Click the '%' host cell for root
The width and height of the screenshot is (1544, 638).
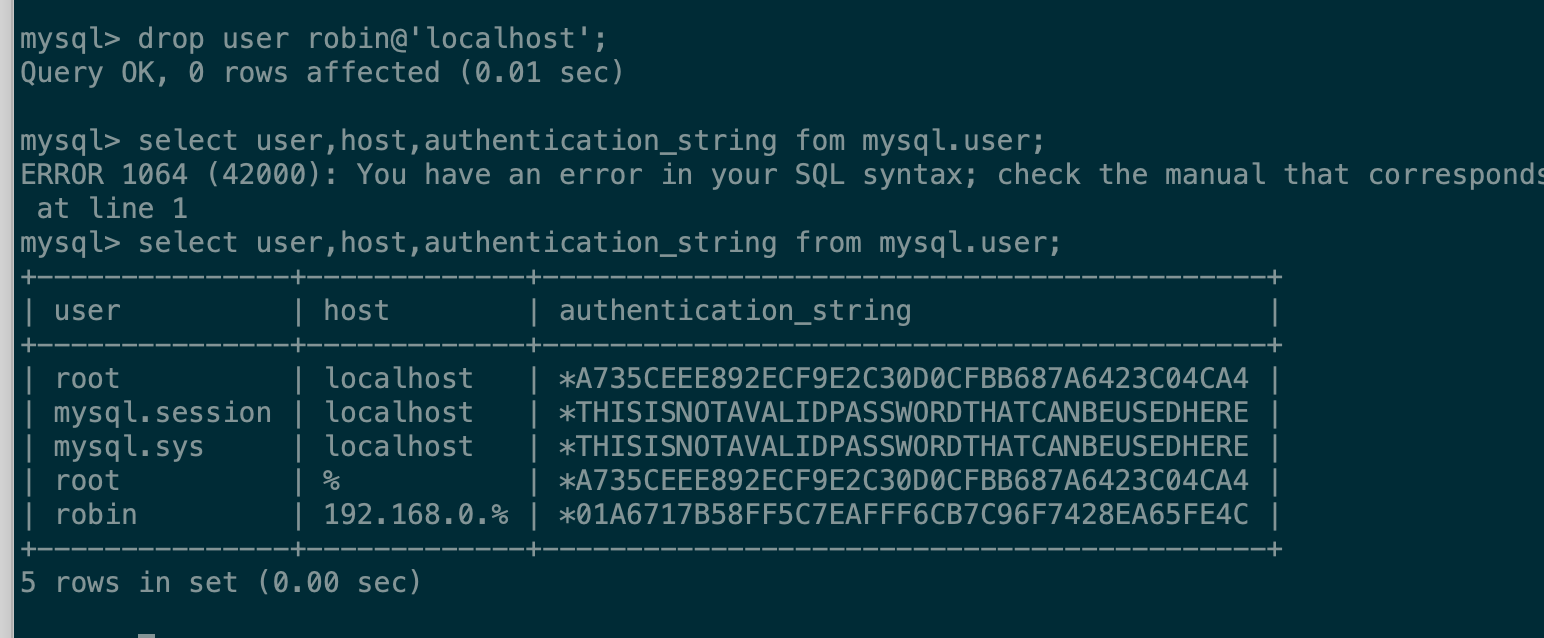point(331,481)
